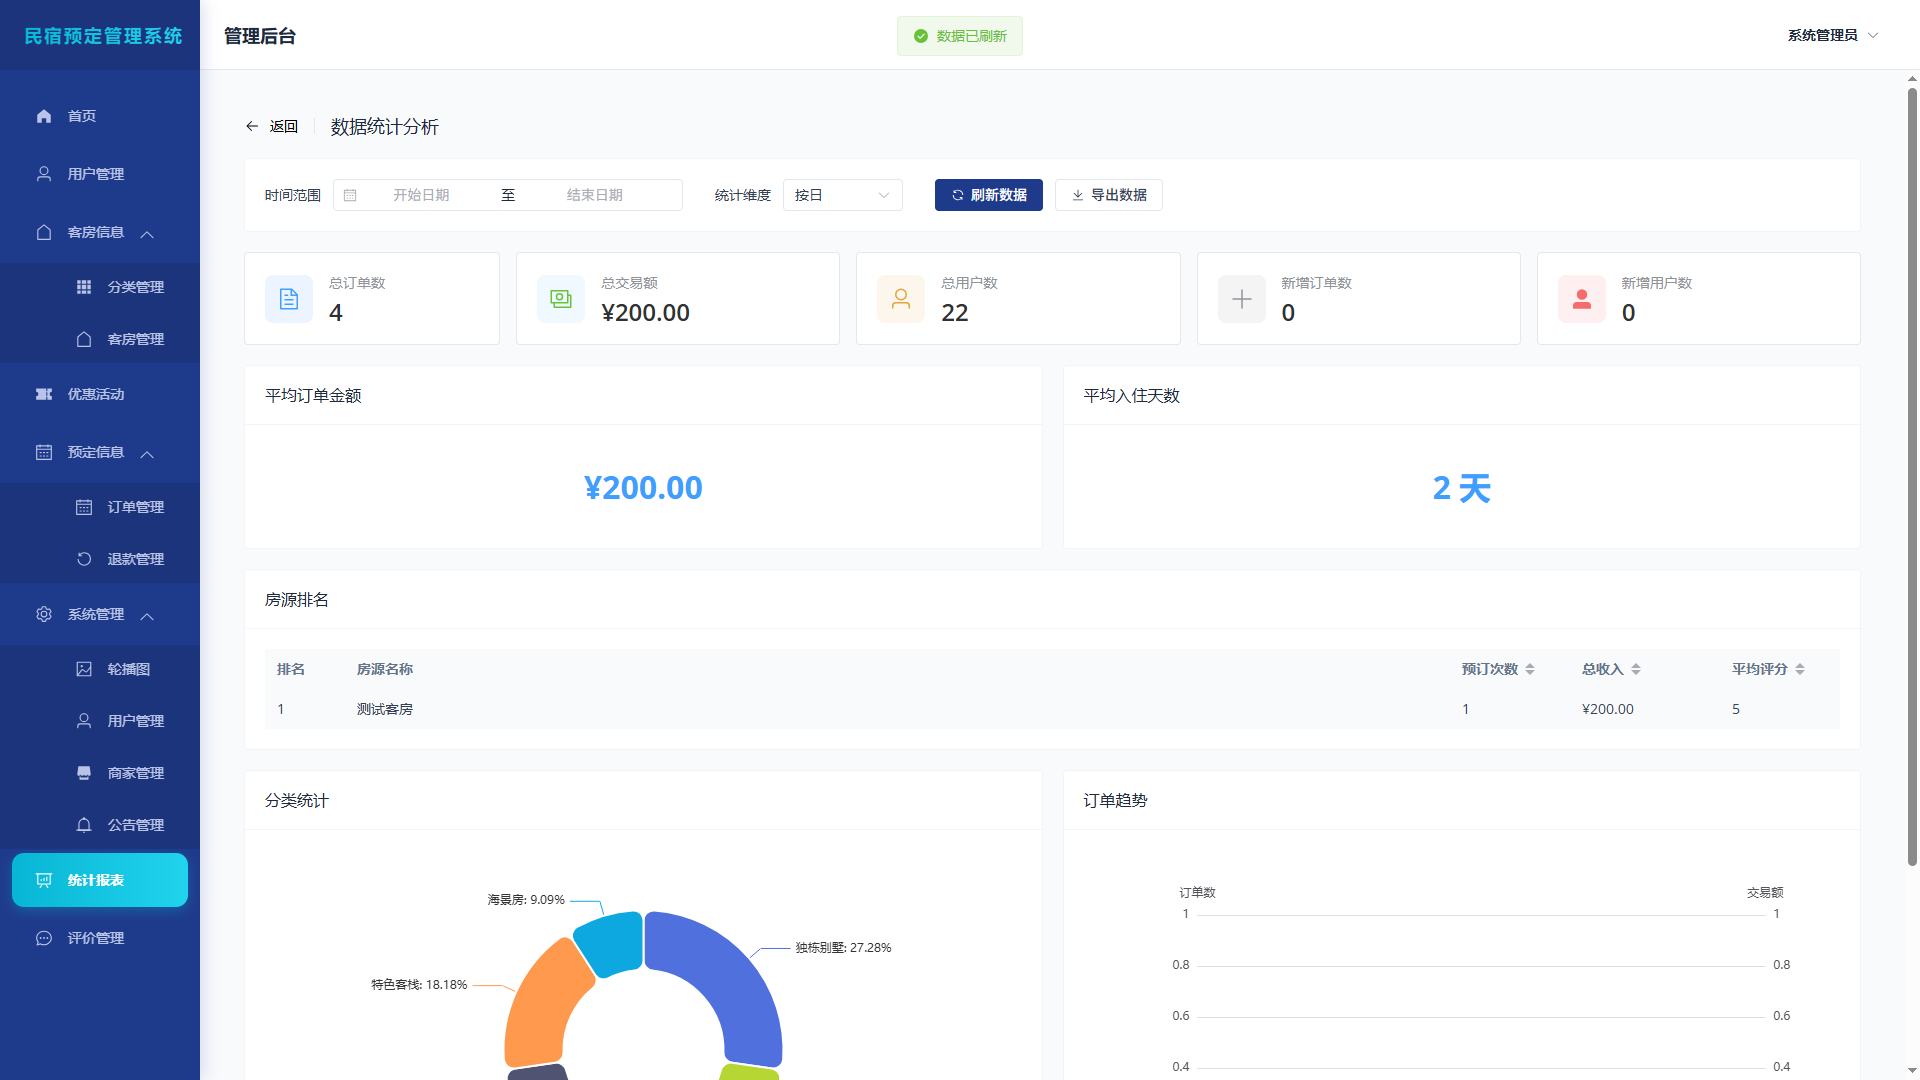Click the money icon in 总交易额 card
The image size is (1920, 1080).
pyautogui.click(x=561, y=299)
